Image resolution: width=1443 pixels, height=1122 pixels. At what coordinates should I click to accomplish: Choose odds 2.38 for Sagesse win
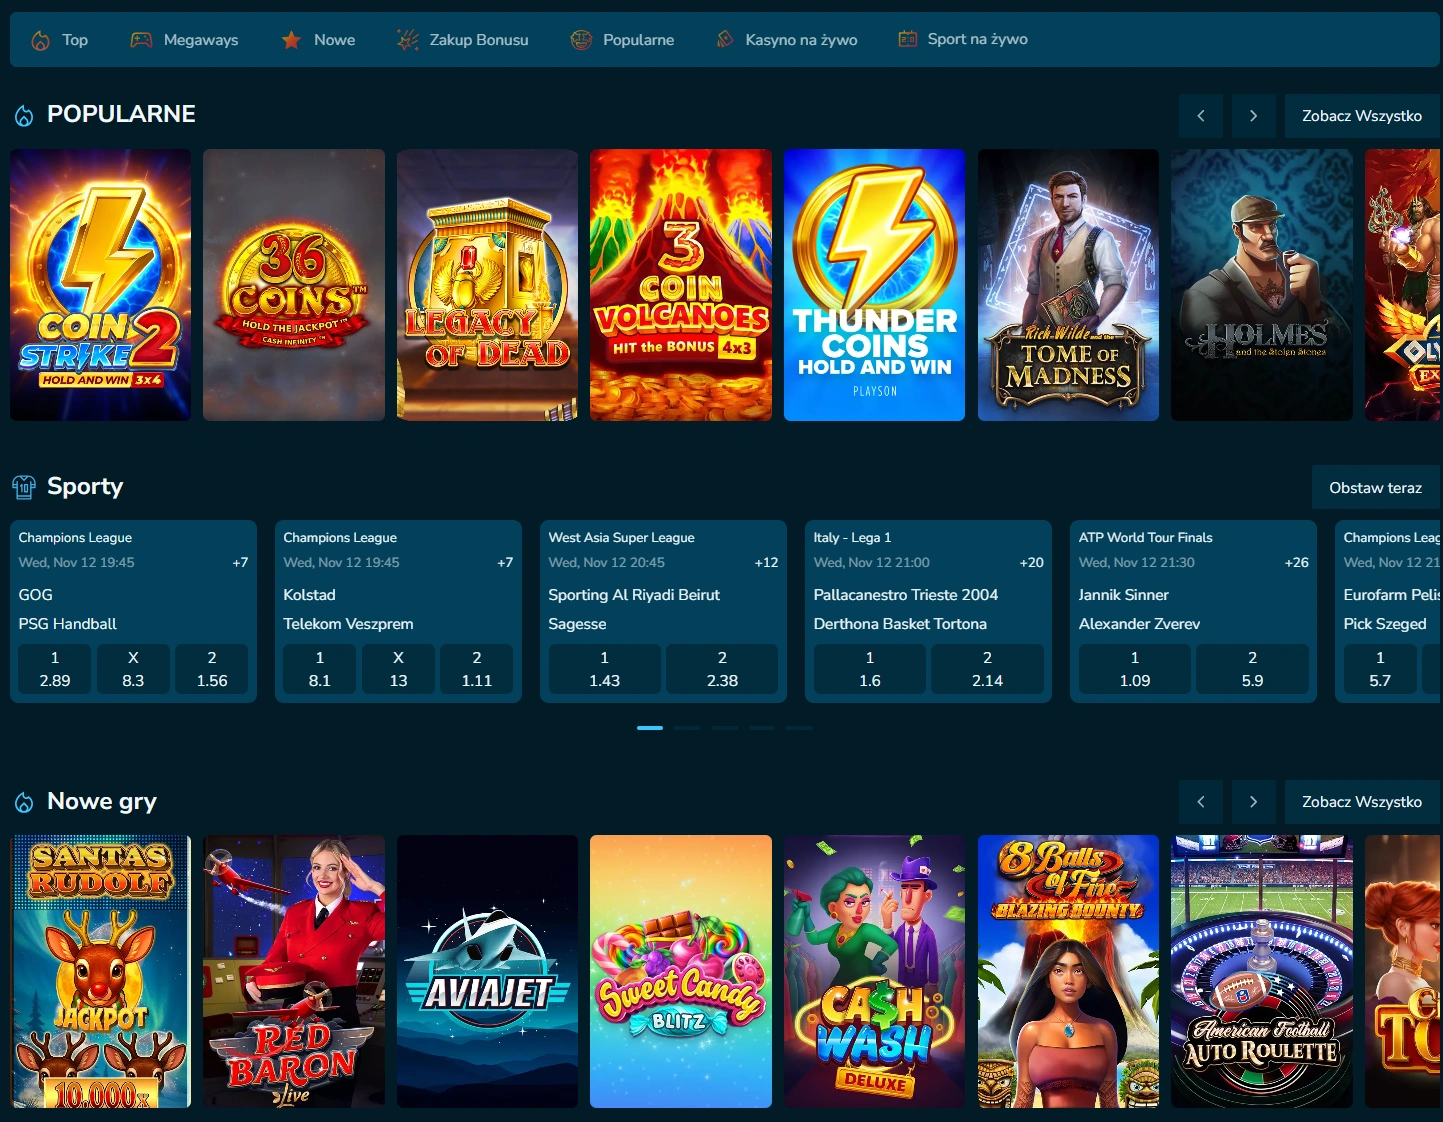point(722,669)
